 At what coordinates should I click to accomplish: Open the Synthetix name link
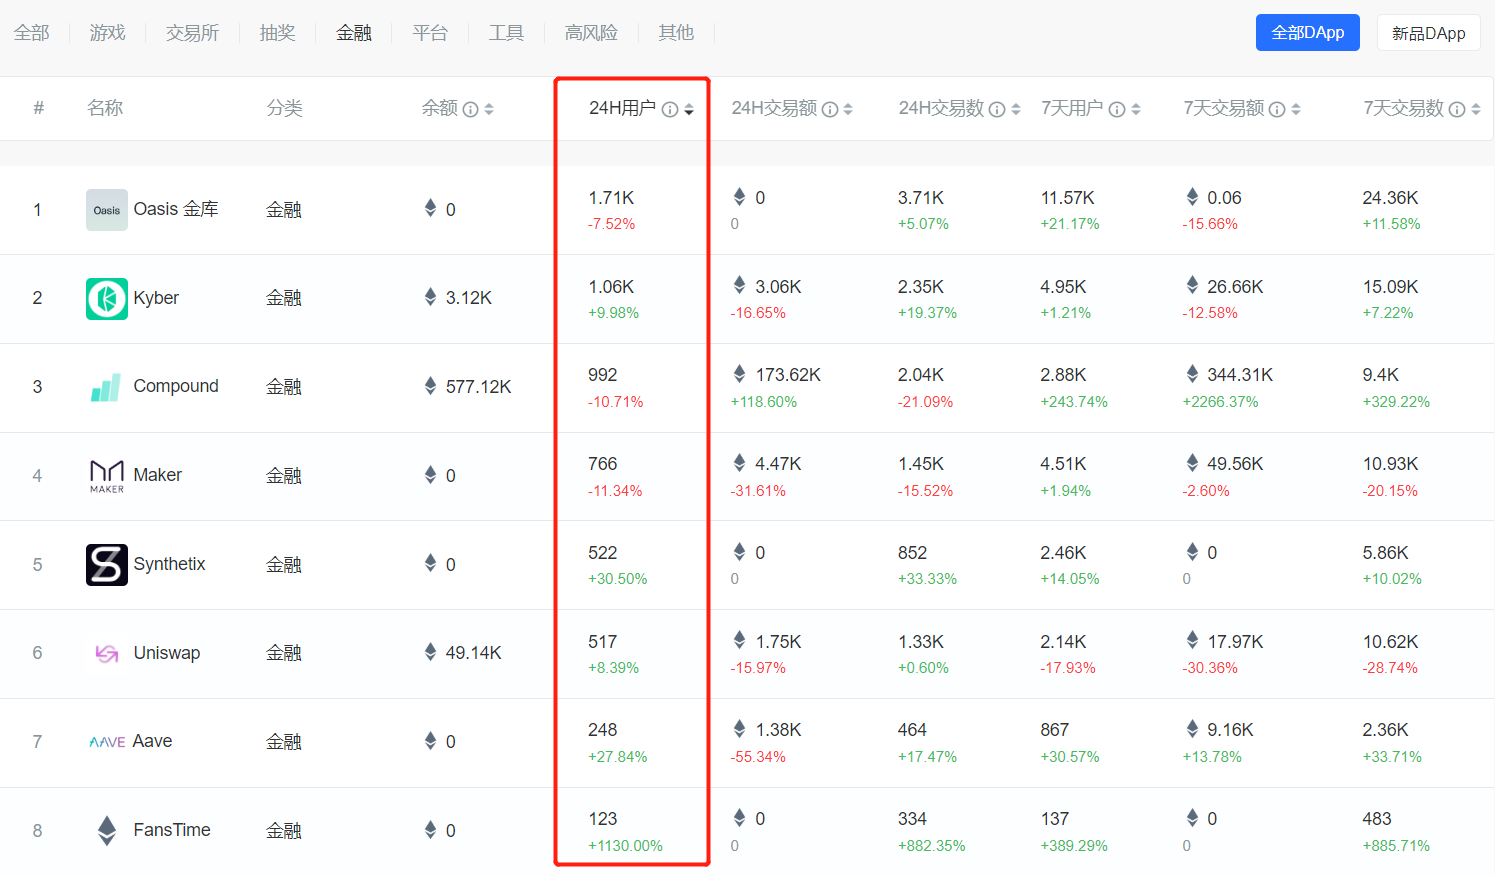170,564
